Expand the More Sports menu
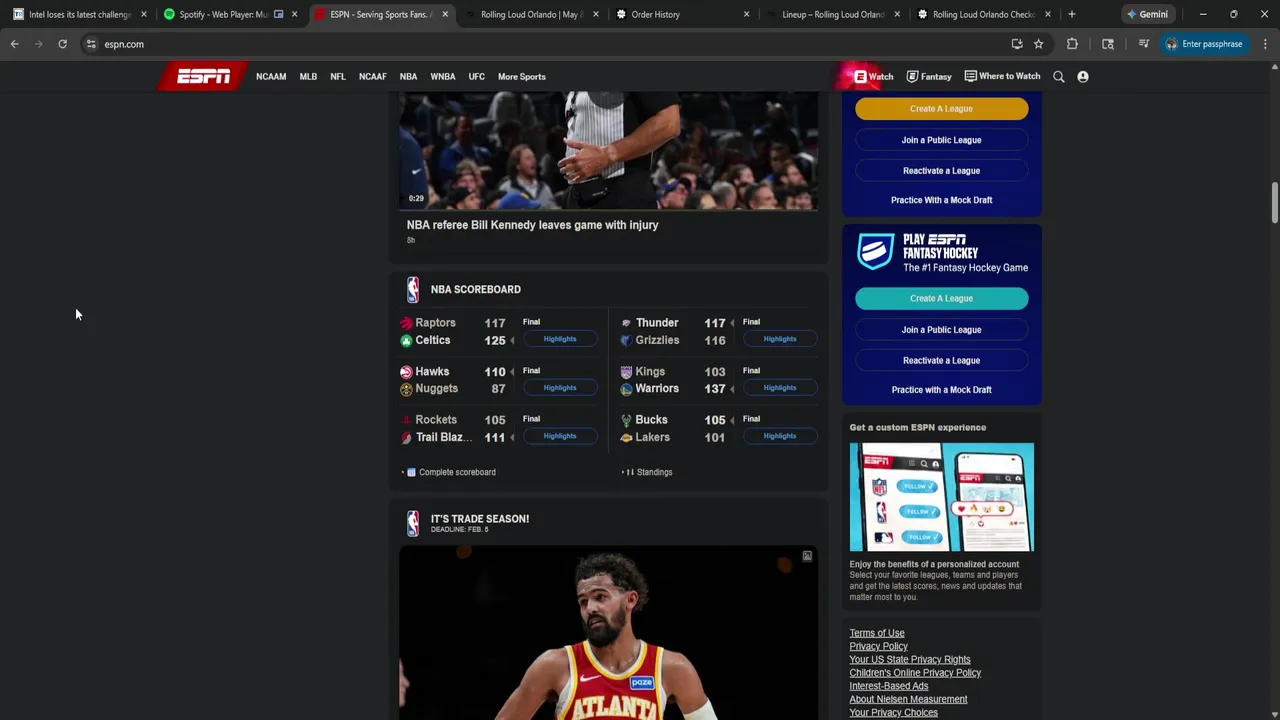This screenshot has height=720, width=1280. click(522, 77)
